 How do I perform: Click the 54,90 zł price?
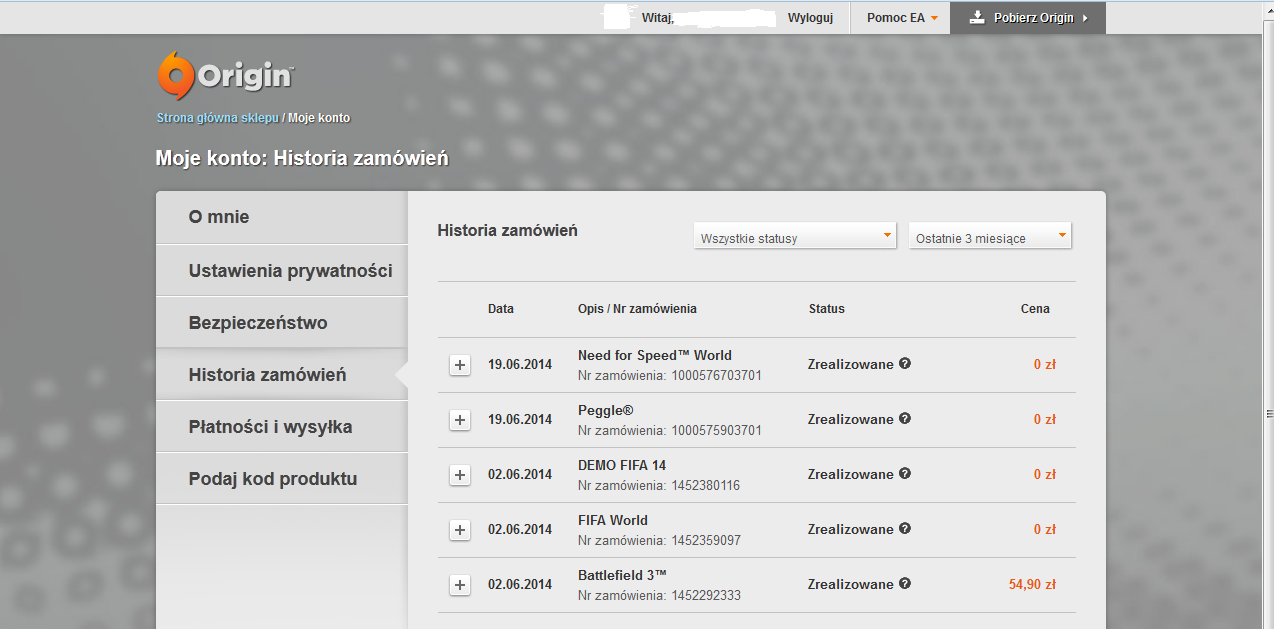coord(1033,585)
